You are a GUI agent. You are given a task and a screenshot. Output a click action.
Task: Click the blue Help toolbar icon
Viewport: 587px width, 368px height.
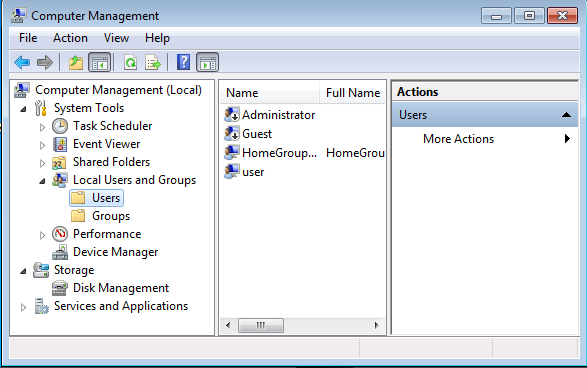(183, 62)
